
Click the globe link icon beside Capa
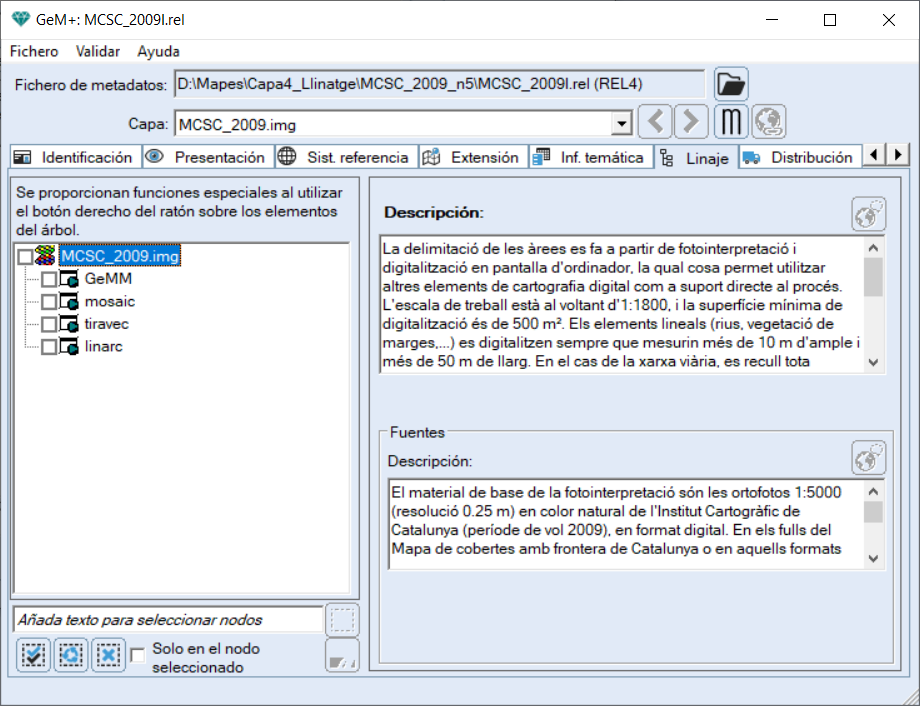tap(769, 123)
